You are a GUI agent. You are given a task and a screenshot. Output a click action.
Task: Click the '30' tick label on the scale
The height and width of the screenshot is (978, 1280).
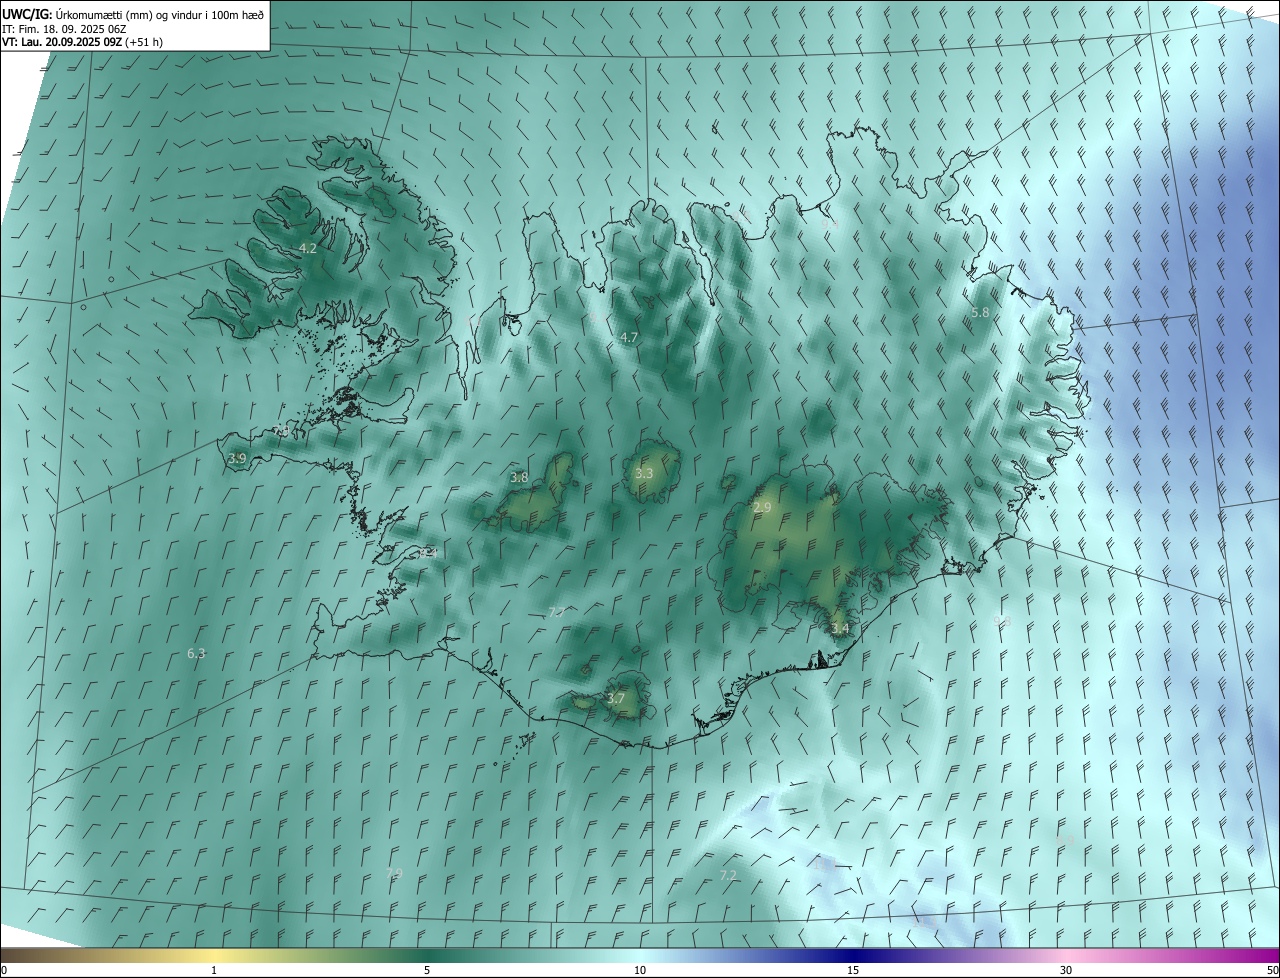[x=1066, y=970]
